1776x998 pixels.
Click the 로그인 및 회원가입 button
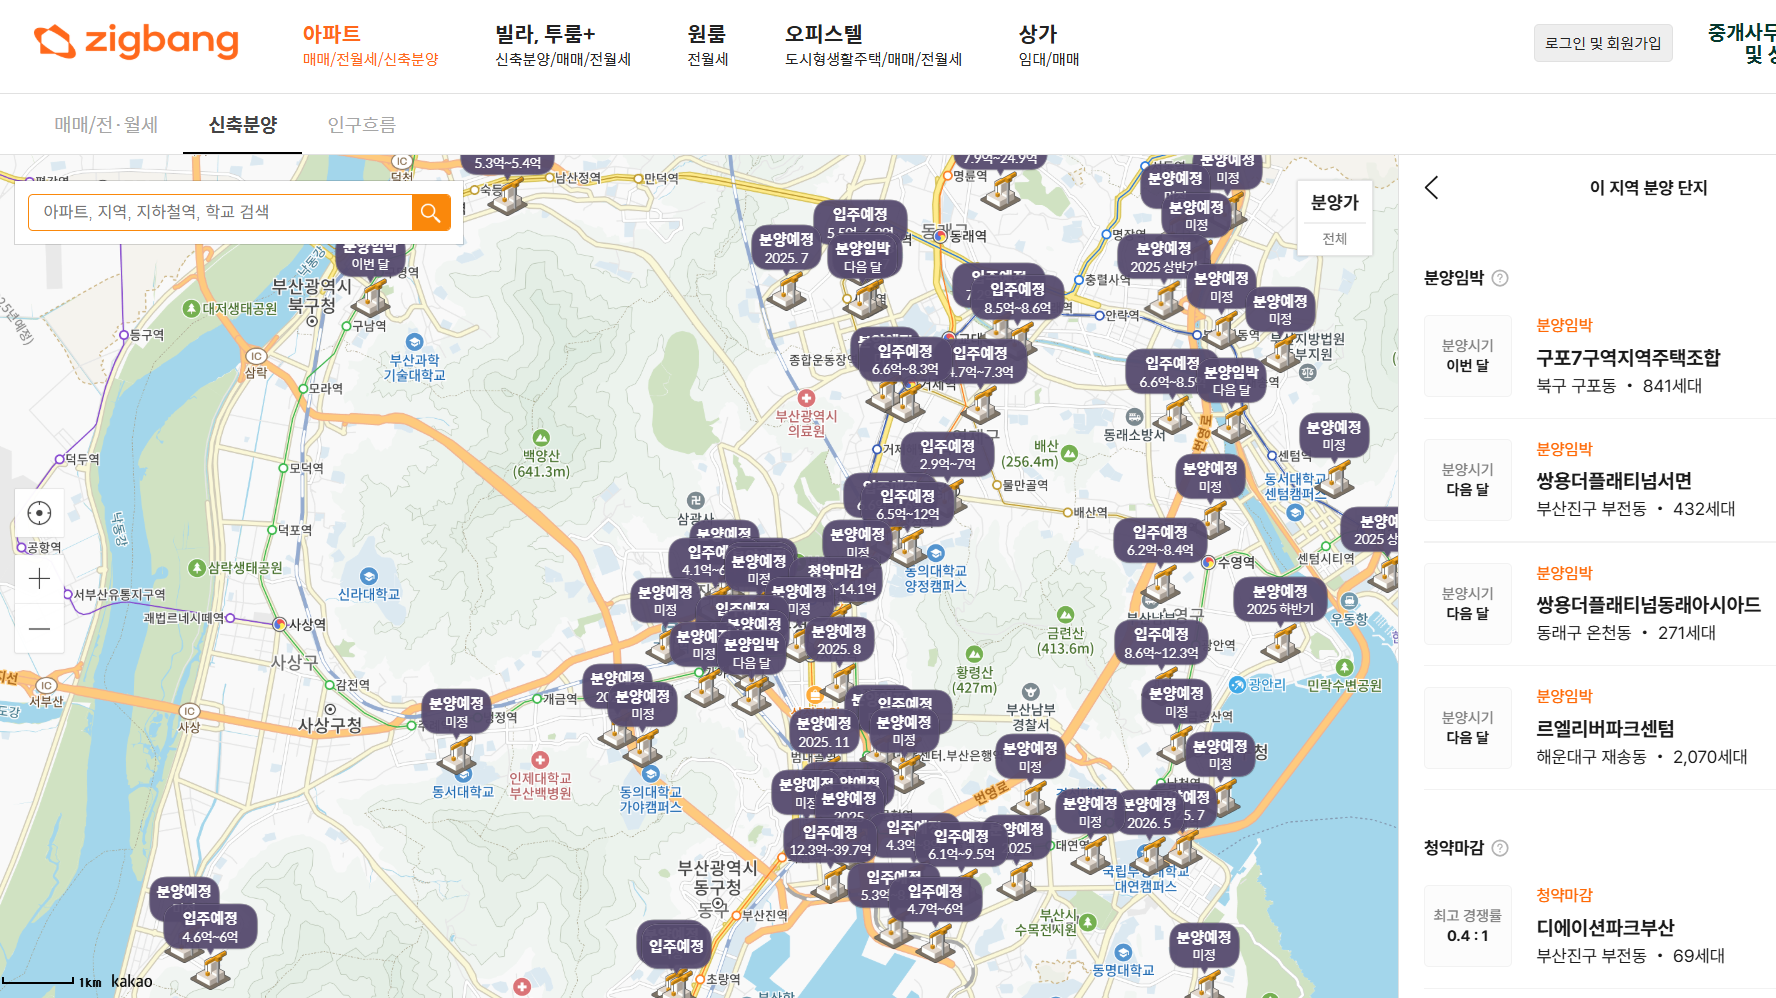[1603, 43]
